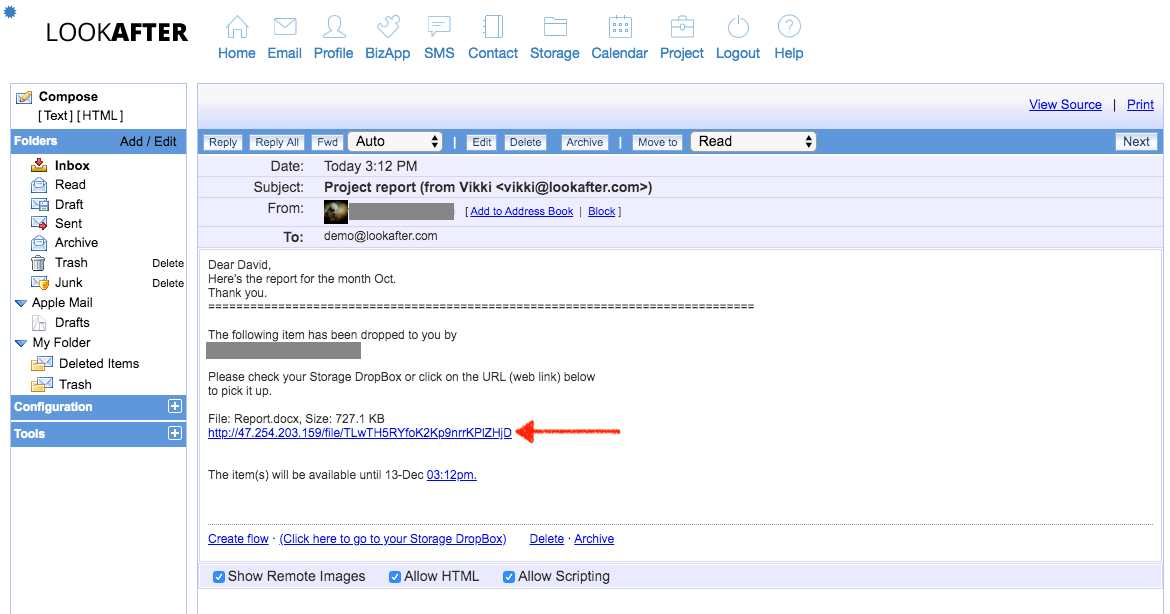Click the Reply All button

[x=277, y=142]
